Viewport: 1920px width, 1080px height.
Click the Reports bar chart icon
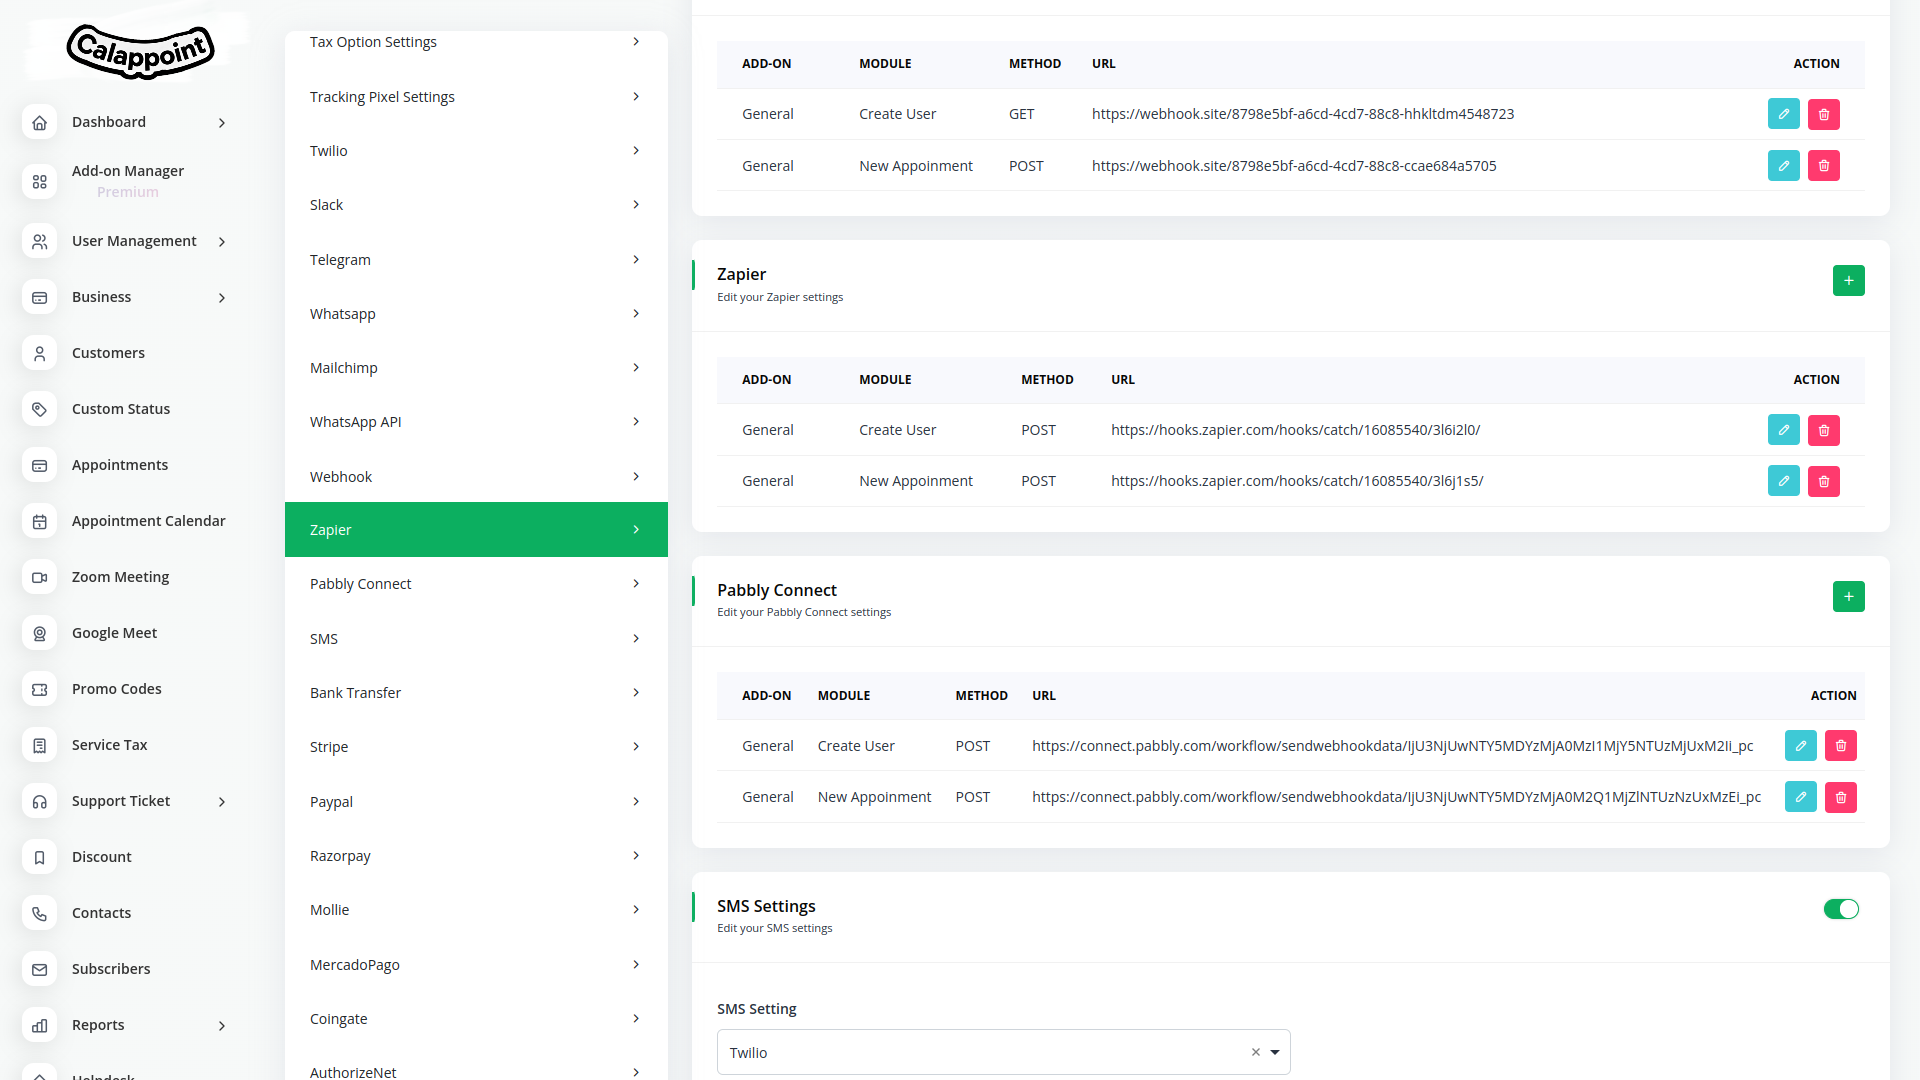(39, 1025)
